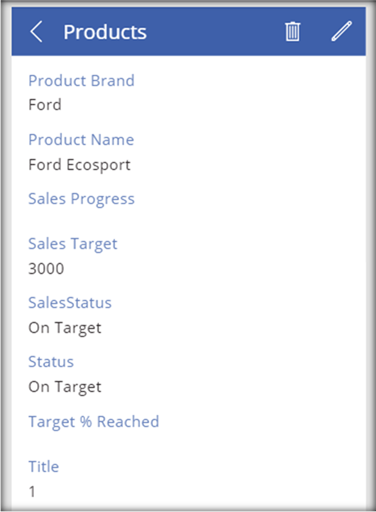Click On Target under SalesStatus
This screenshot has width=376, height=512.
pos(65,328)
